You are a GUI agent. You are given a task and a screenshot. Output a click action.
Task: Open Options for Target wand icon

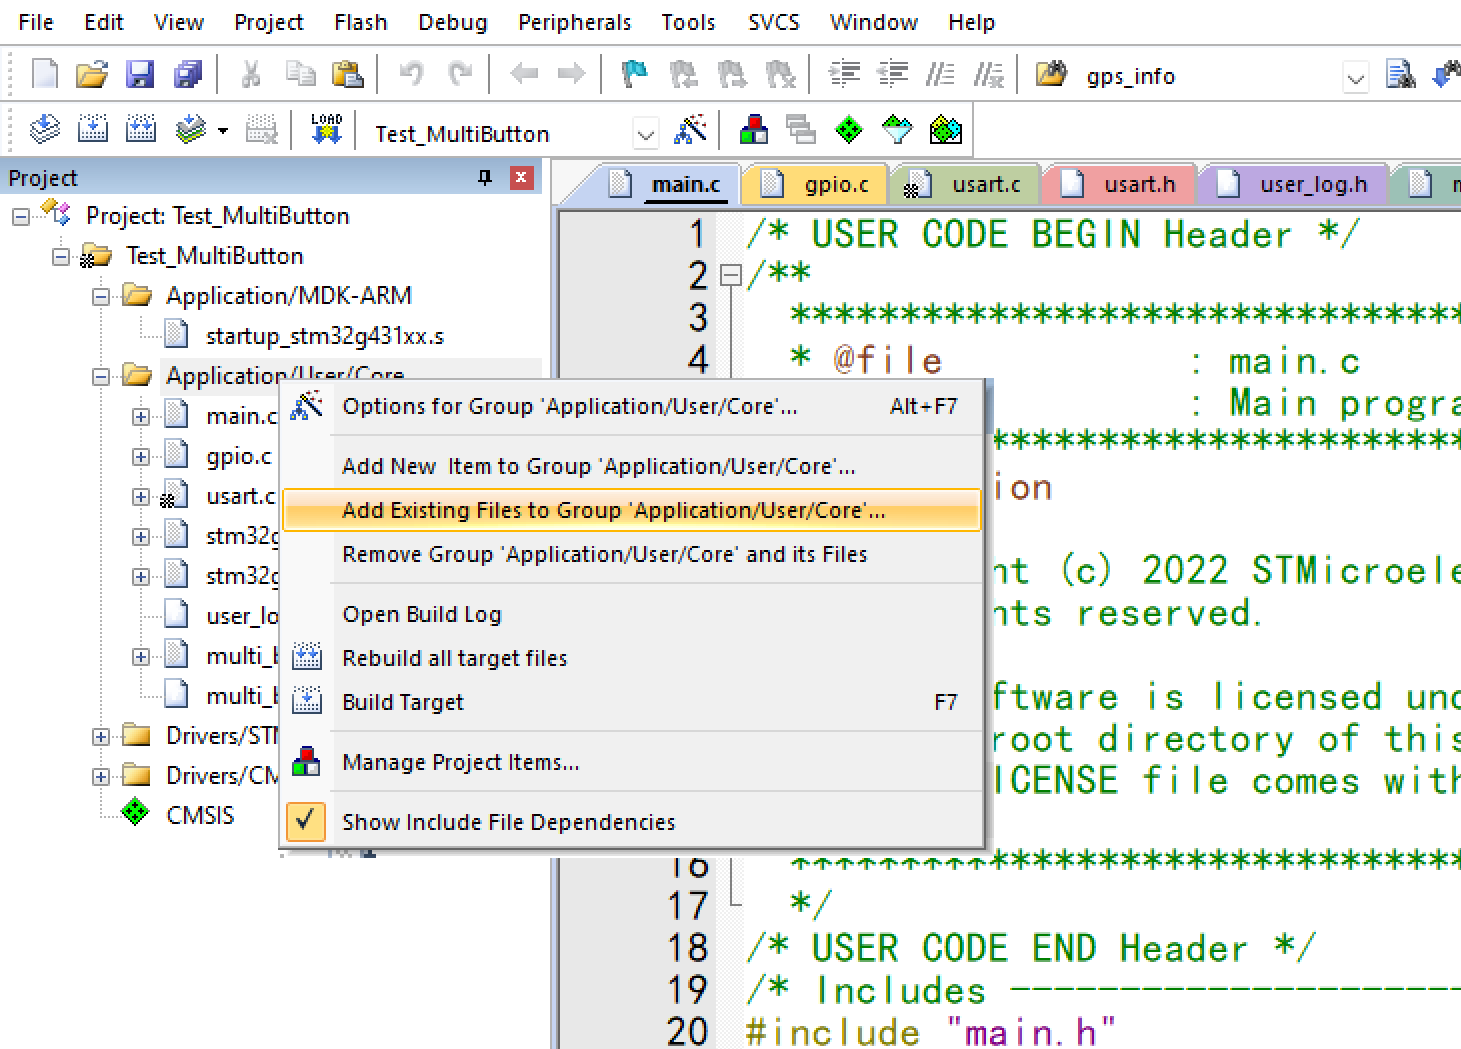[x=691, y=130]
